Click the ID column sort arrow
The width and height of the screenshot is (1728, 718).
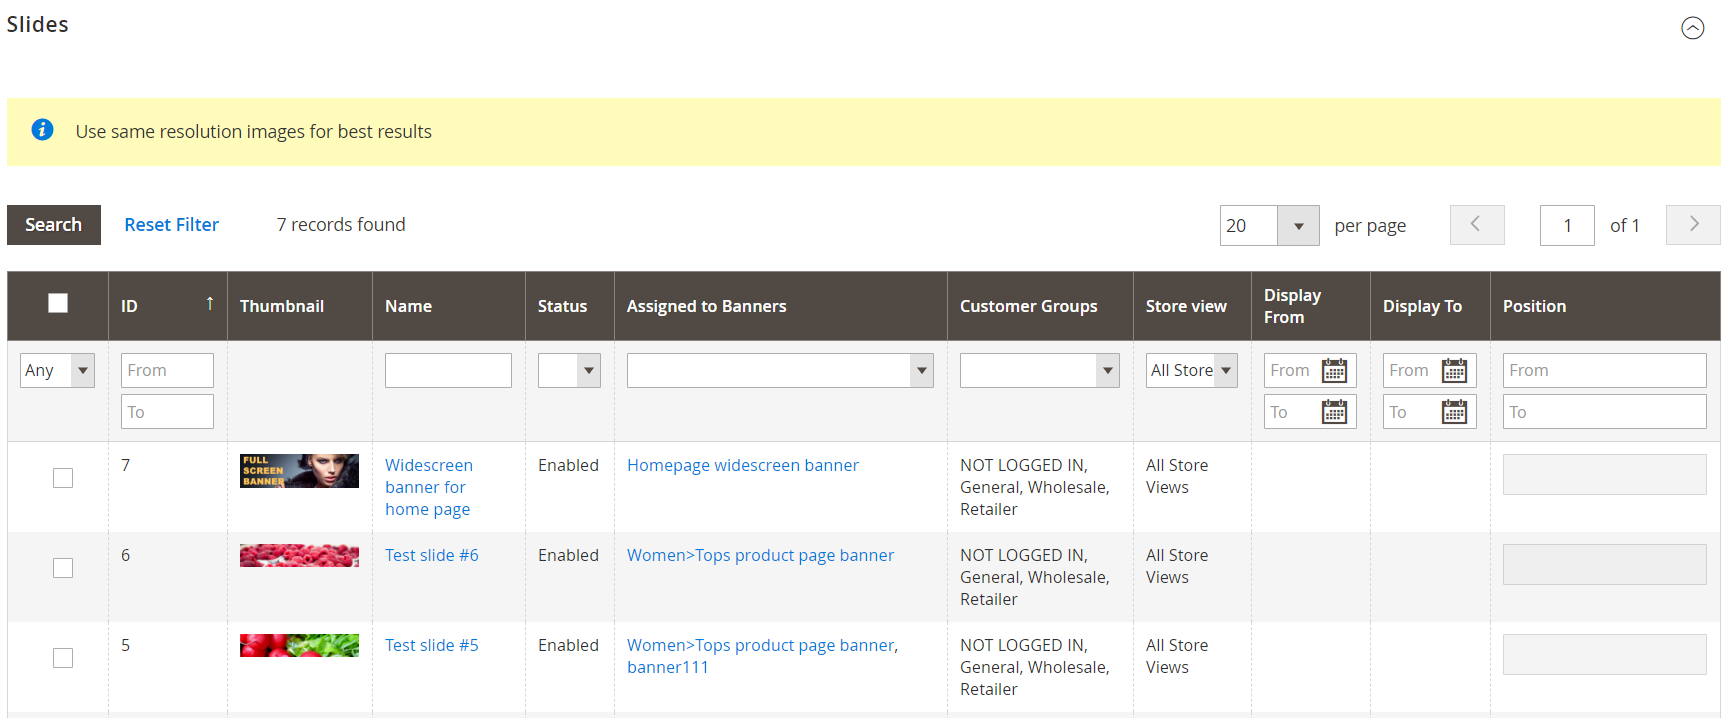click(x=210, y=304)
